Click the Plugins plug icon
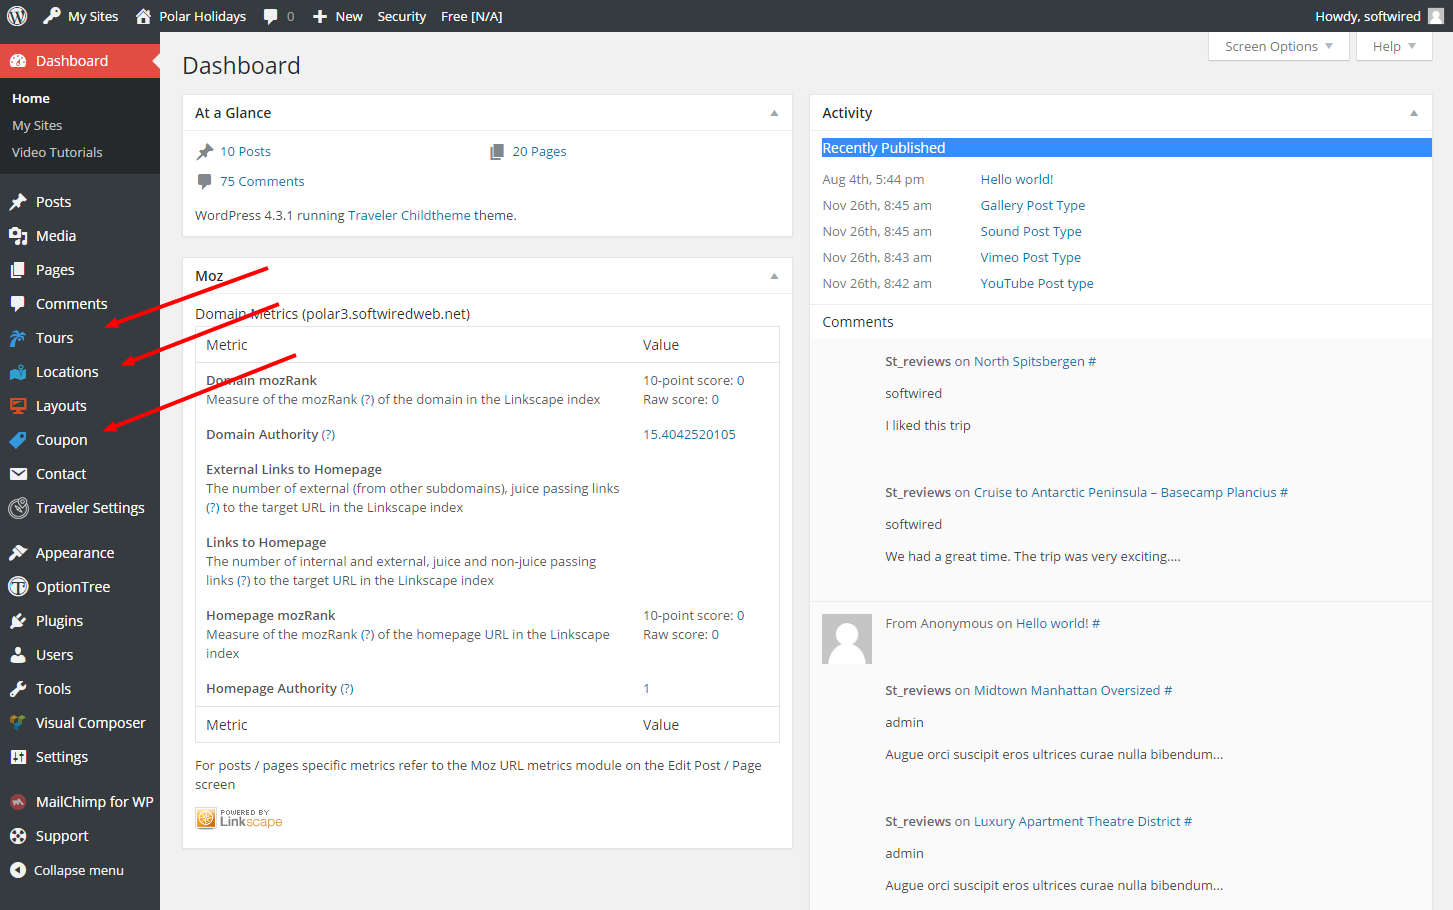 pos(18,621)
